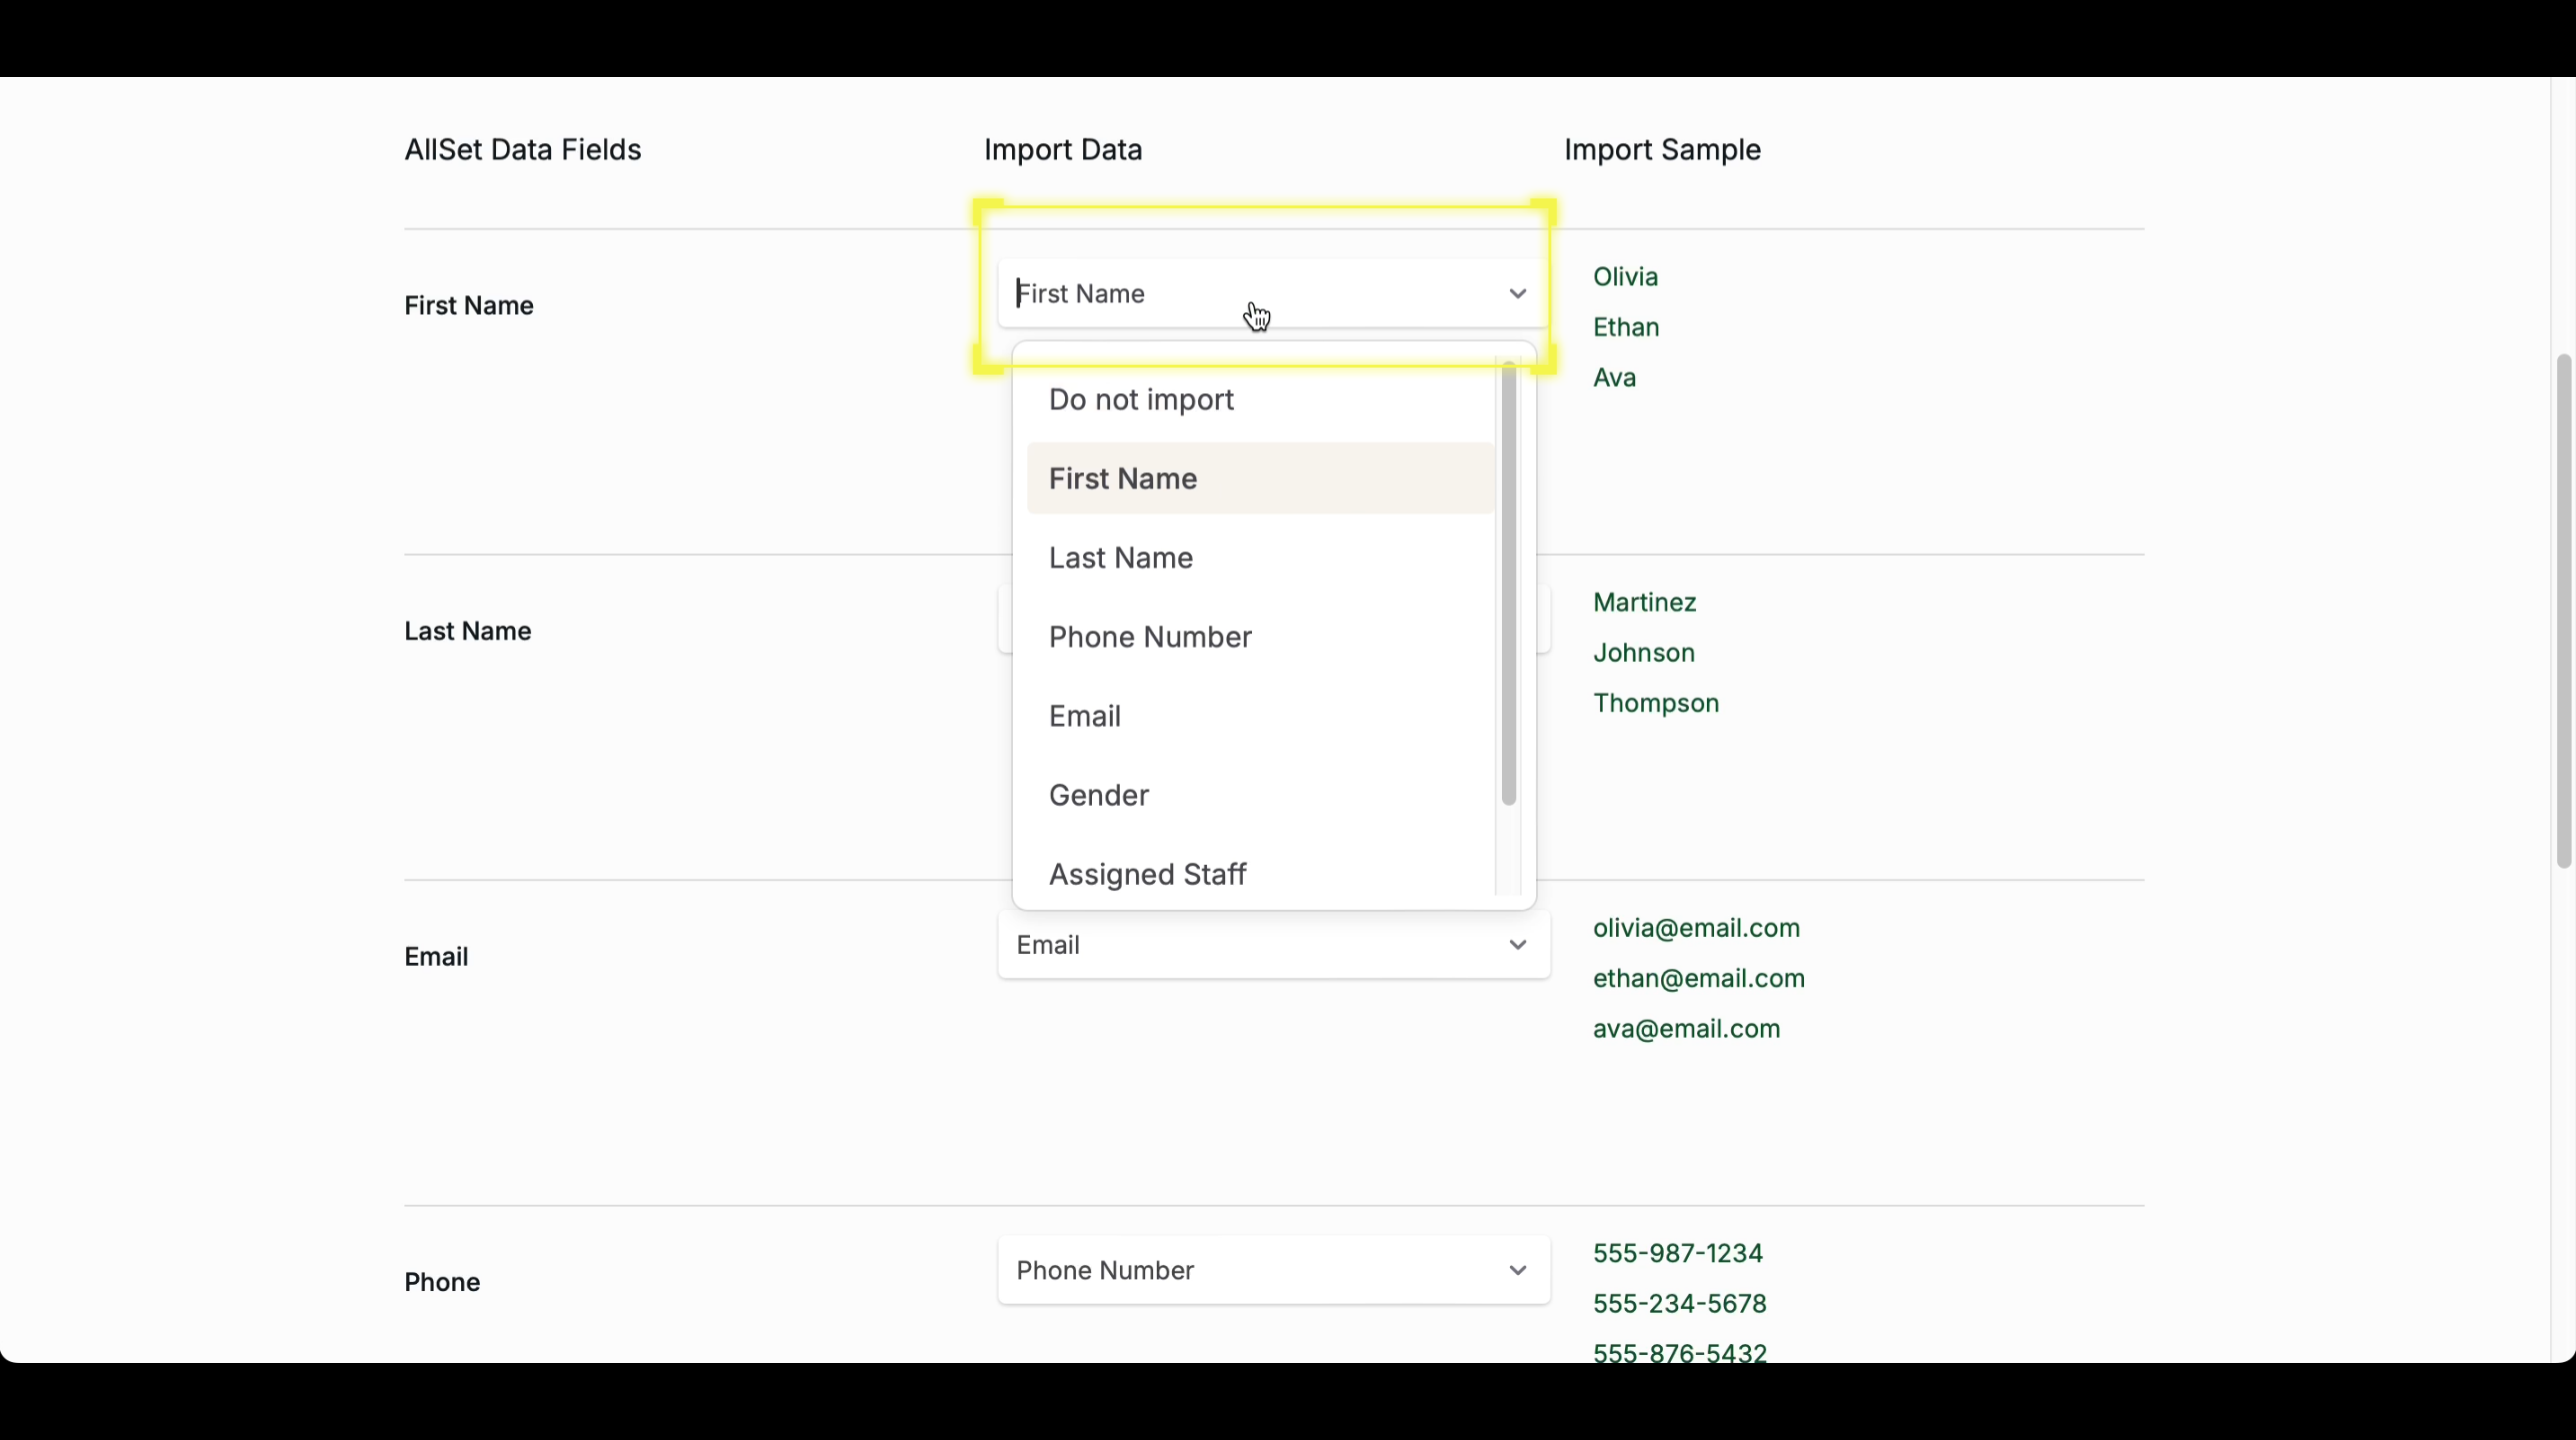Pick 'Last Name' from dropdown list
Screen dimensions: 2576x1440
coord(1120,558)
